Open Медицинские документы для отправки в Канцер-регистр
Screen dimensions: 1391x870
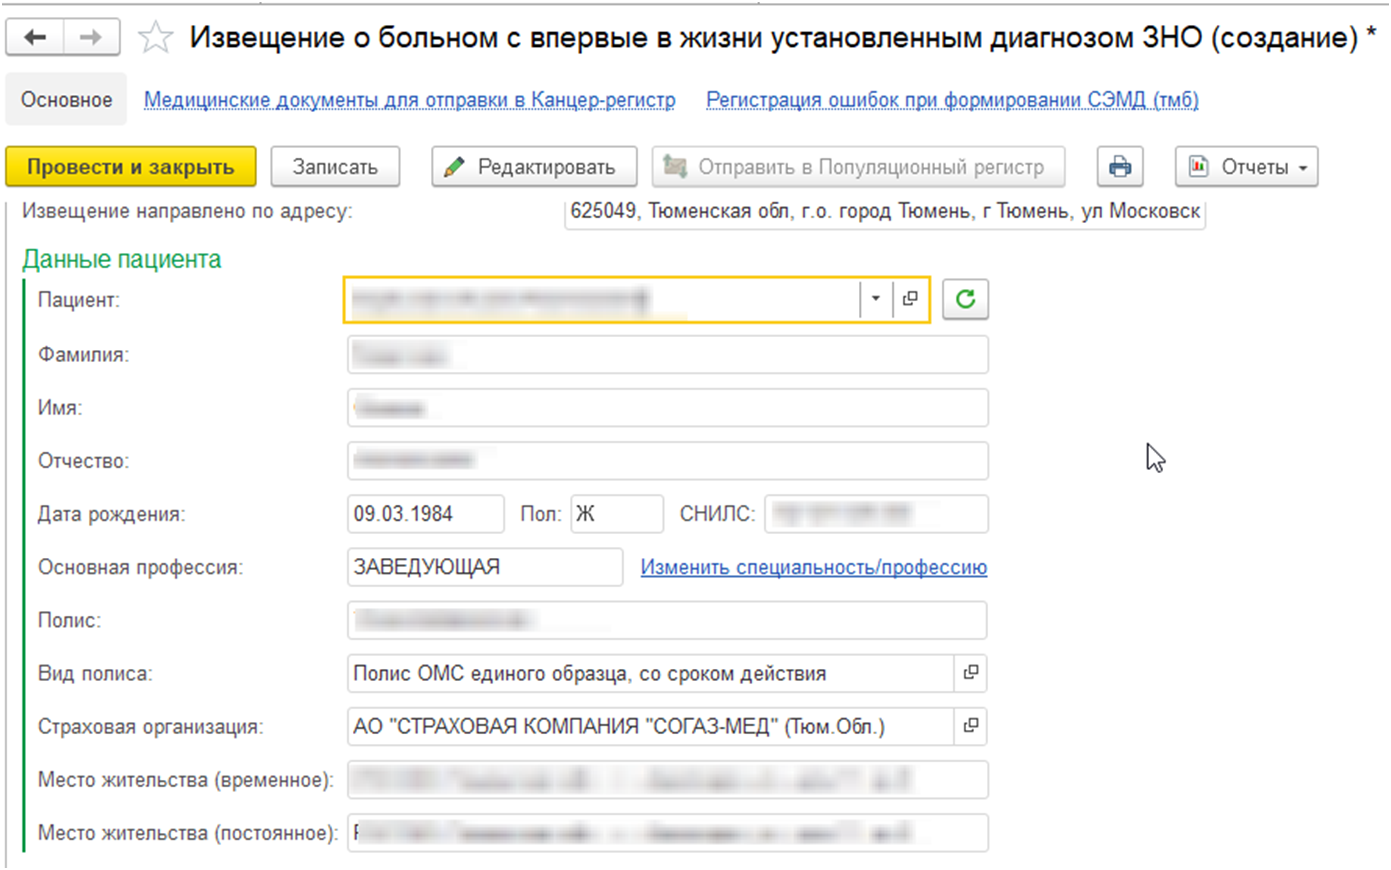409,100
